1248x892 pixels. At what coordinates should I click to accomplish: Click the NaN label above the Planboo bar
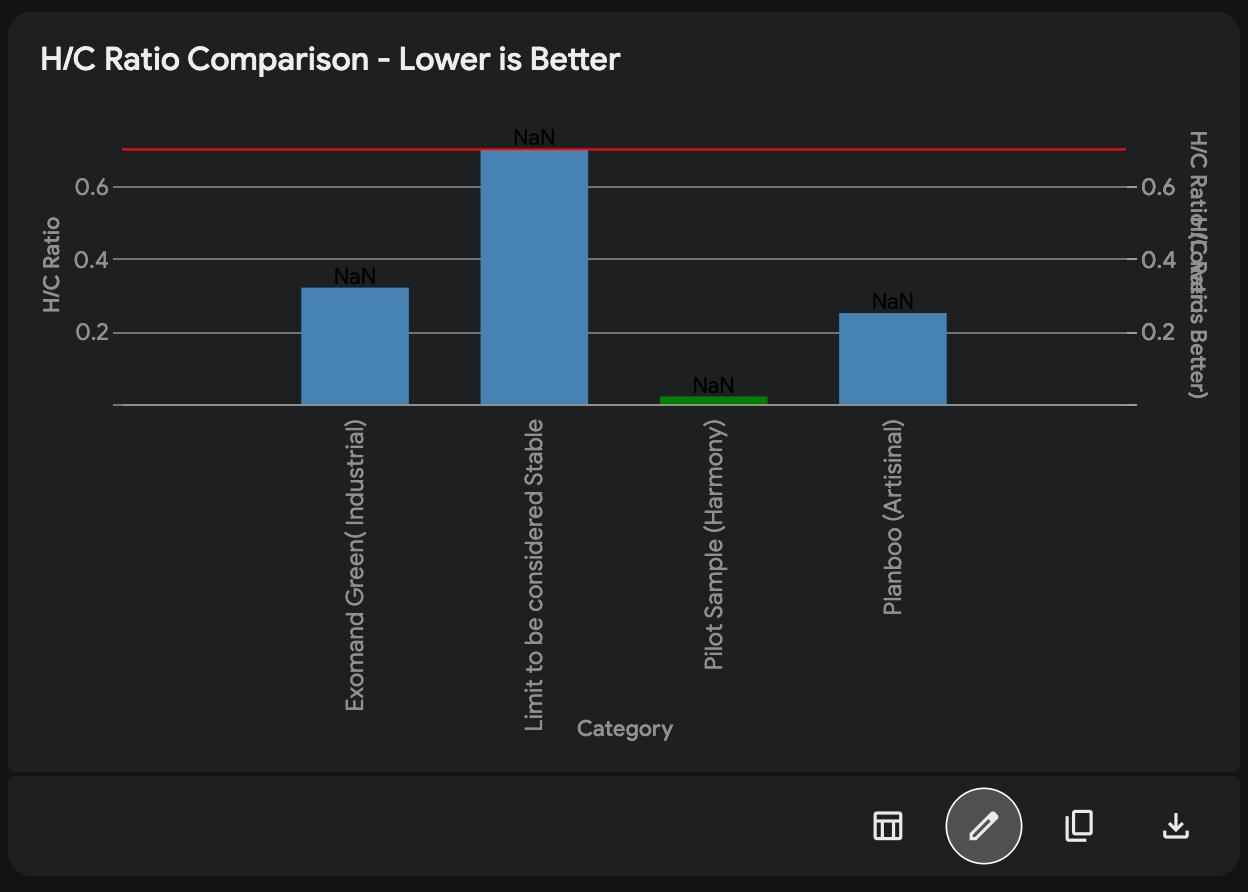tap(892, 300)
